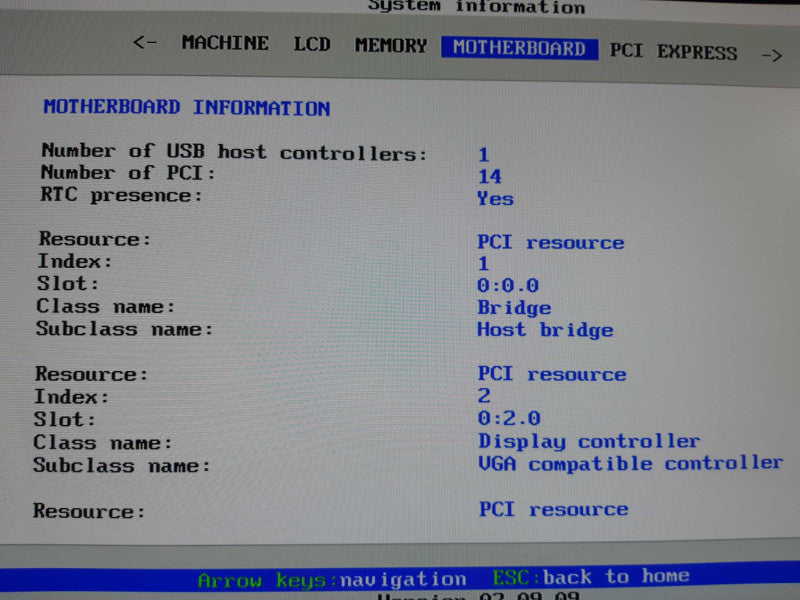The height and width of the screenshot is (600, 800).
Task: Go to the PCI EXPRESS tab
Action: pos(673,52)
